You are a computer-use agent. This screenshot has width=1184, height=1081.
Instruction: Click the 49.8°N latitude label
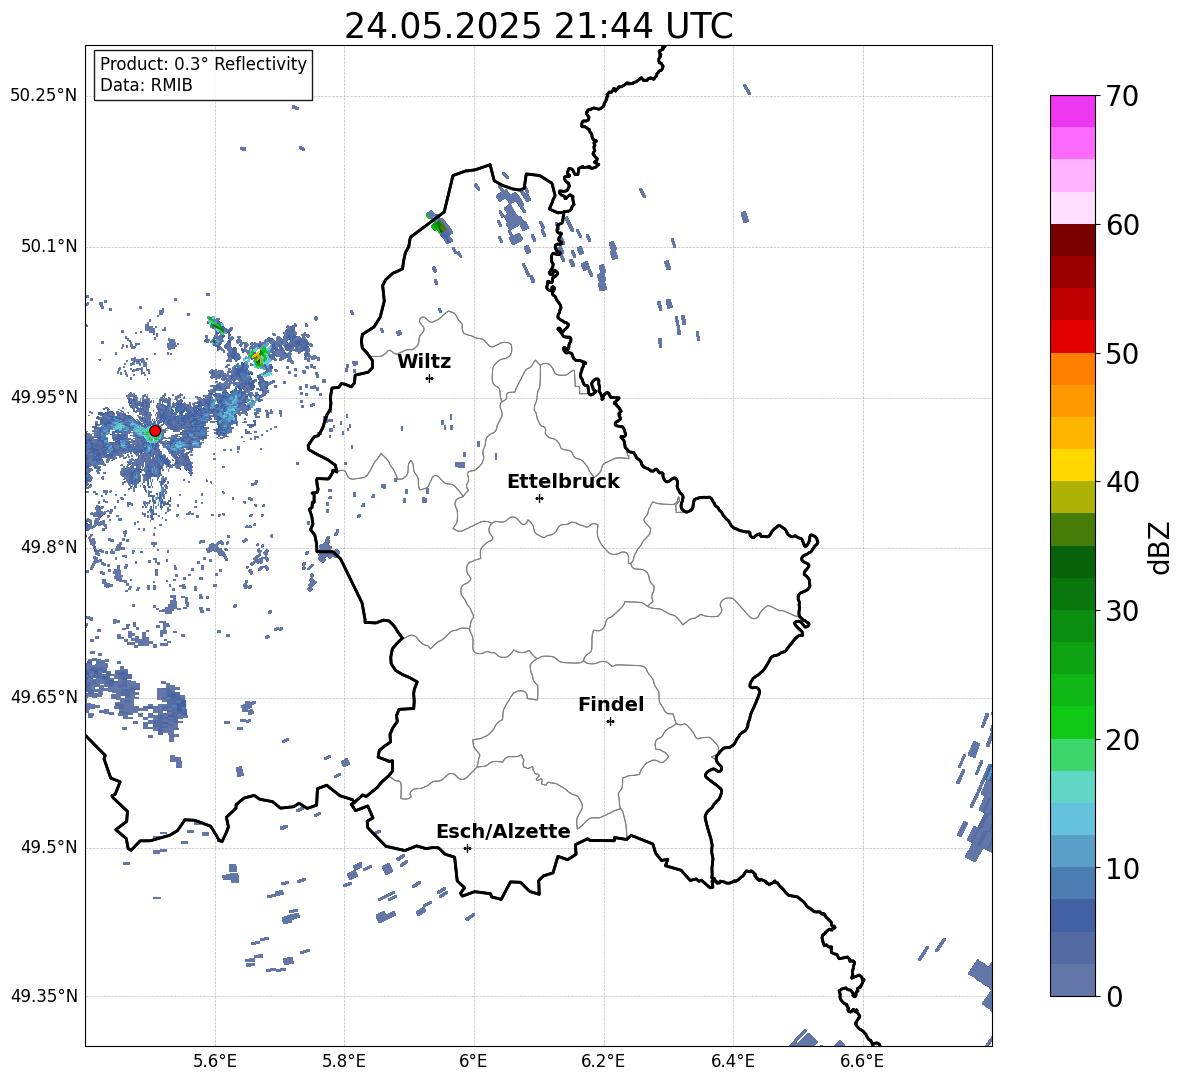click(49, 547)
